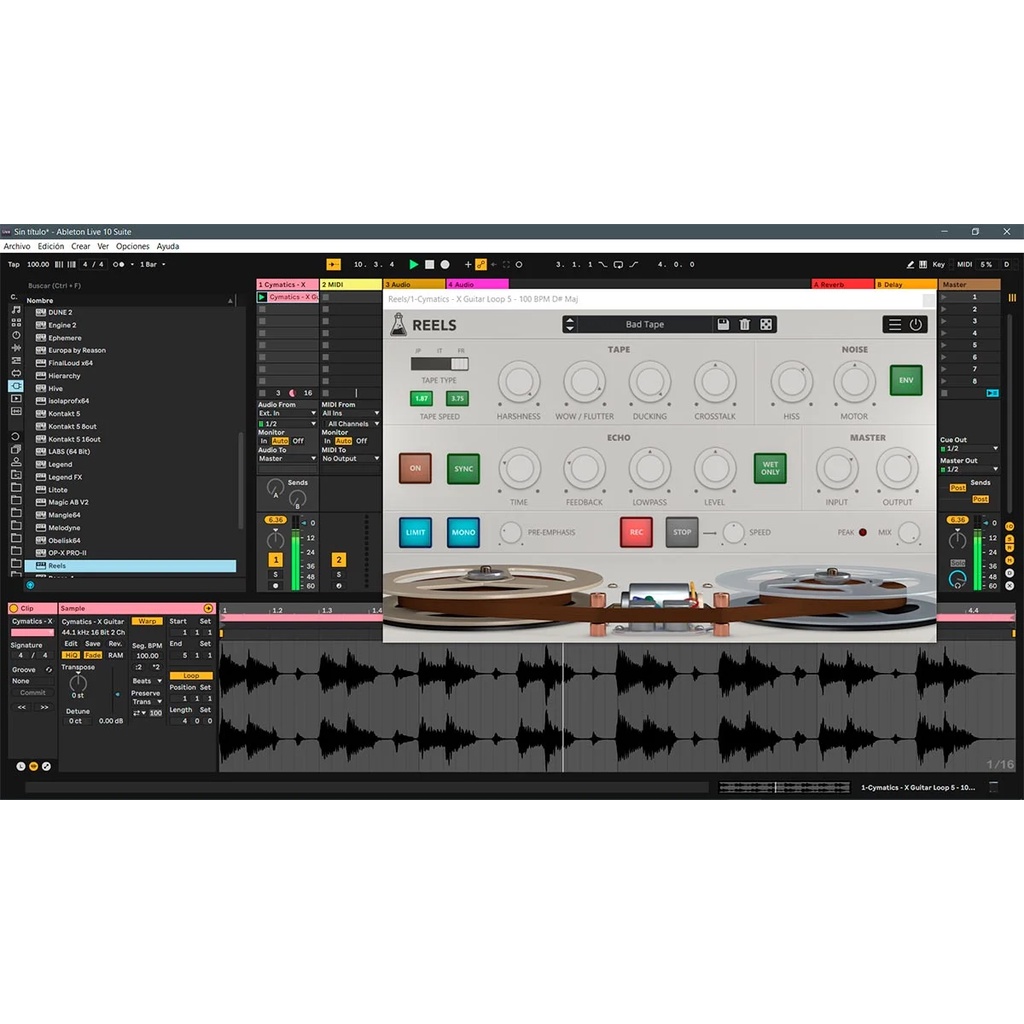This screenshot has height=1024, width=1024.
Task: Click the Transpose knob in Sample panel
Action: 78,683
